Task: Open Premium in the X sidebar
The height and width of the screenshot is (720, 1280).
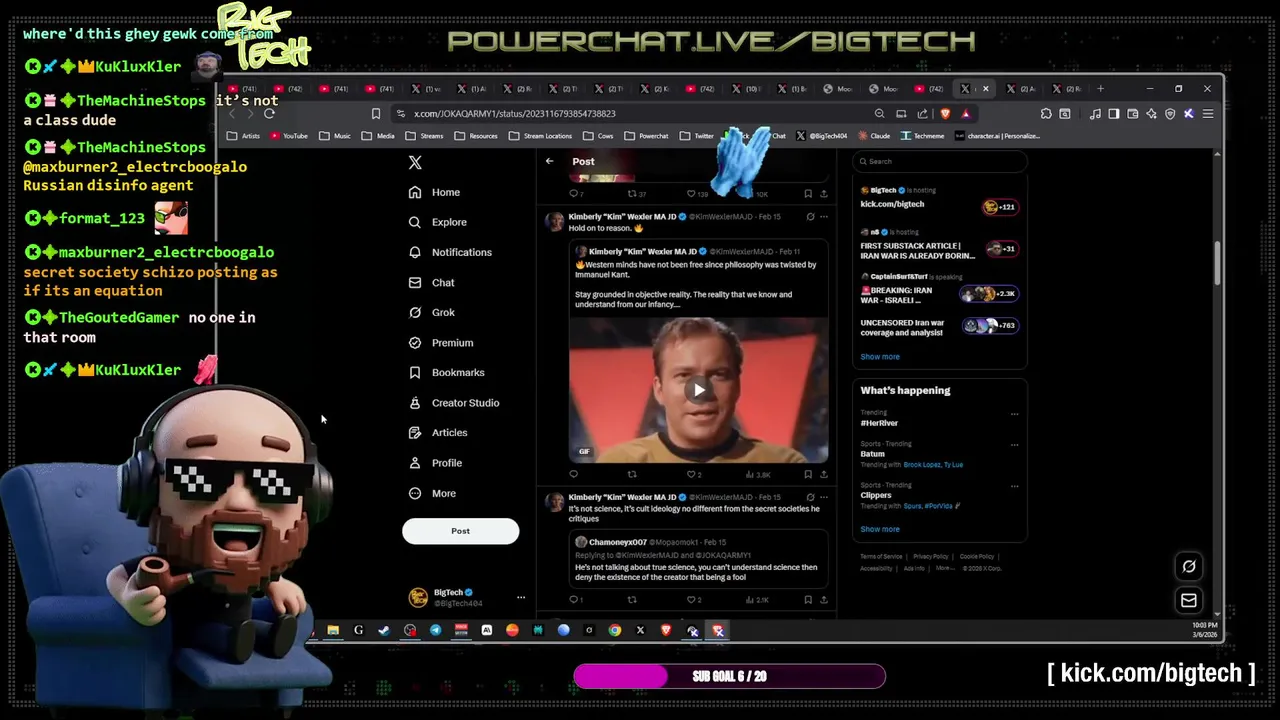Action: [441, 342]
